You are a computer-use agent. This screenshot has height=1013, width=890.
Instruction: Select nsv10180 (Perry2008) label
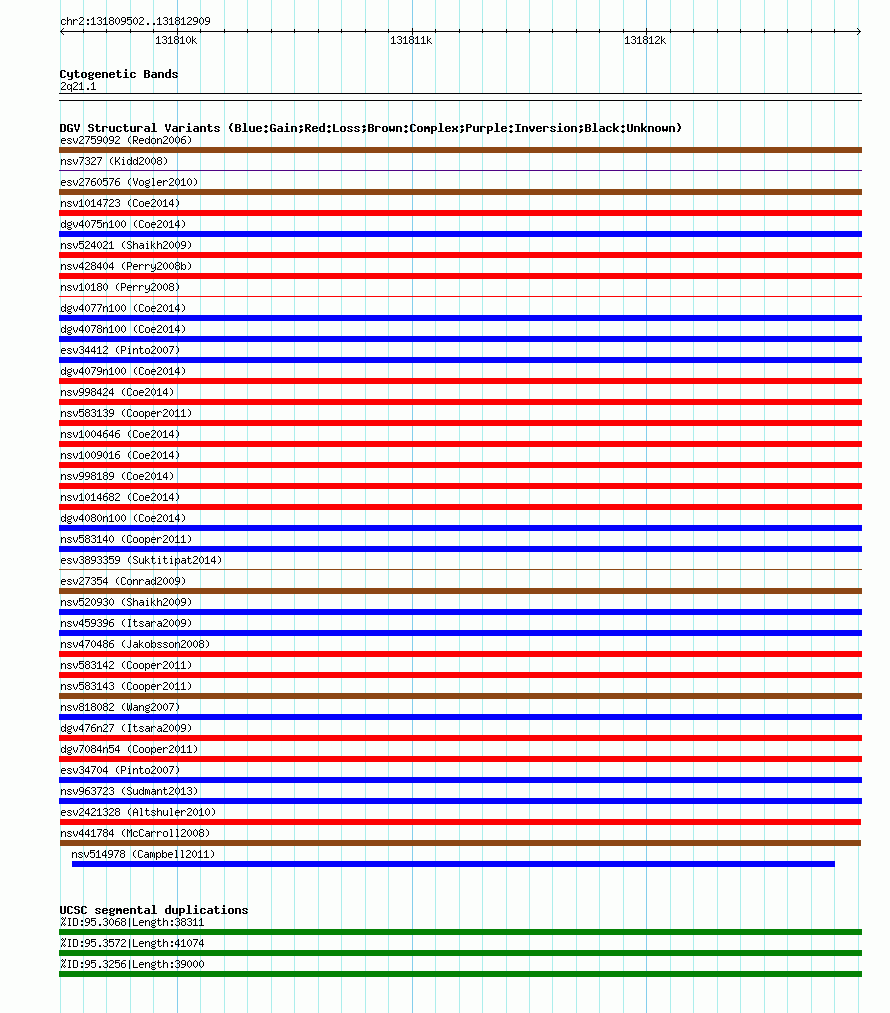click(120, 287)
